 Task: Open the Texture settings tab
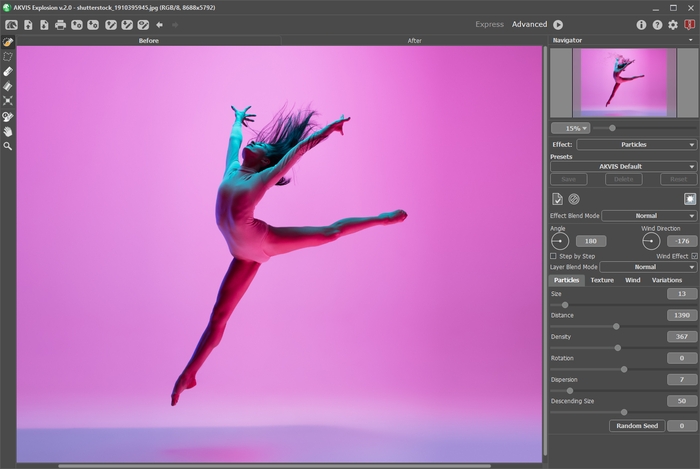pos(602,280)
